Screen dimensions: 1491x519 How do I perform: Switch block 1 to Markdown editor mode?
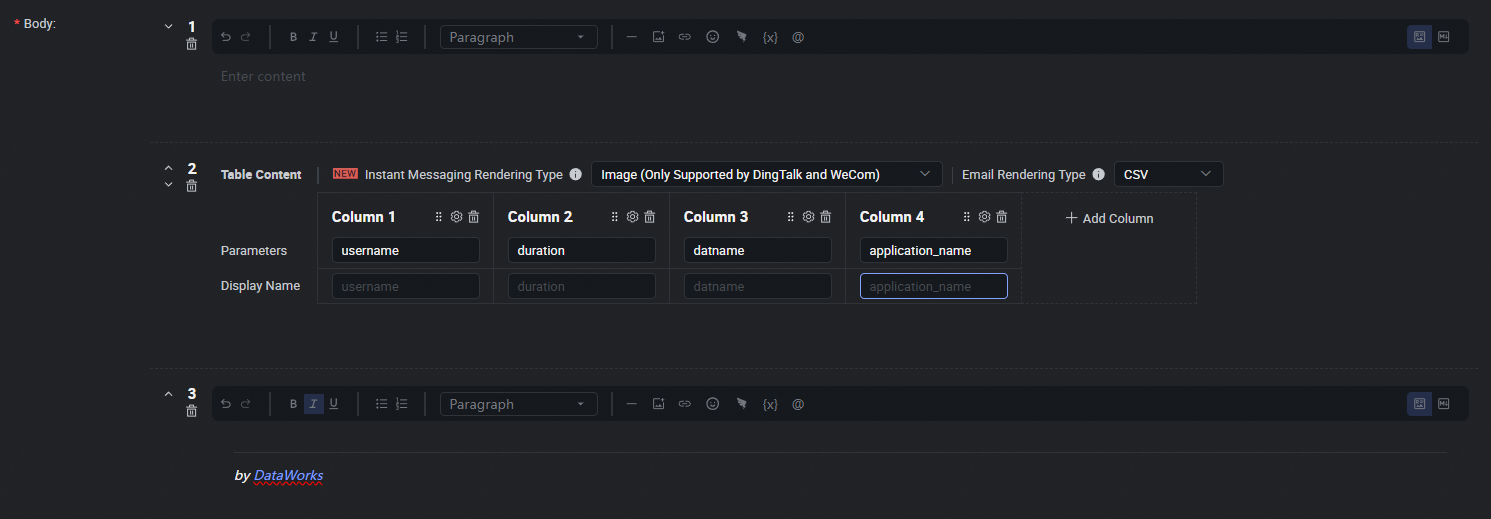(x=1443, y=37)
